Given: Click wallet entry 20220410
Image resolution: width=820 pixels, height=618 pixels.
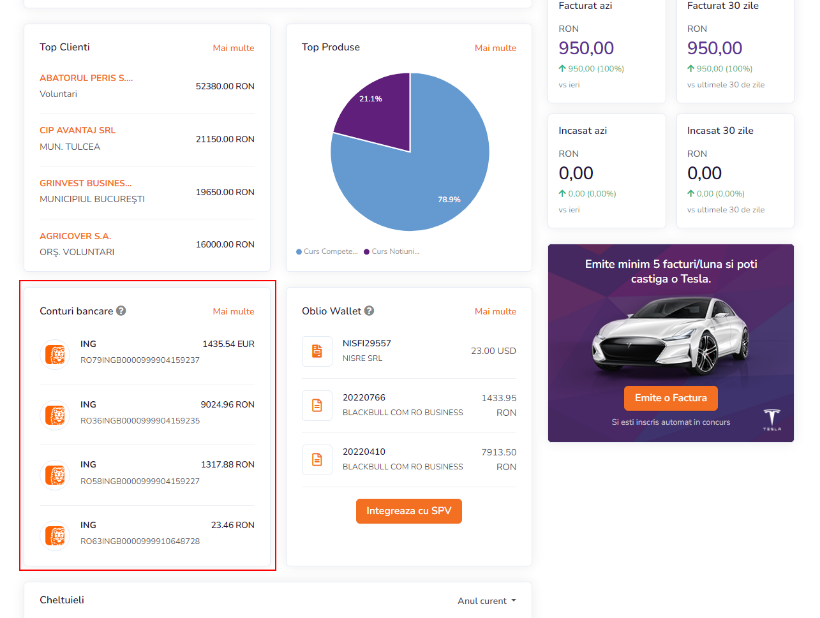Looking at the screenshot, I should 363,451.
